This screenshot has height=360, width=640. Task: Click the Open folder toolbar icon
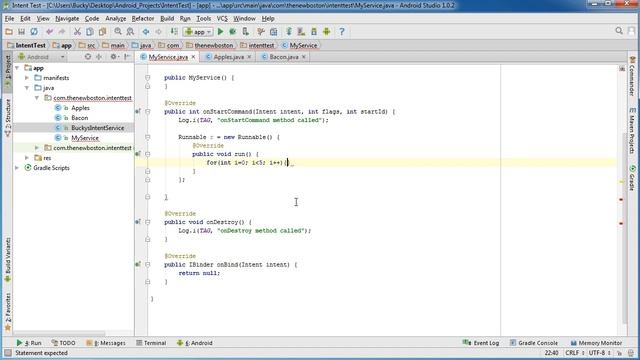pyautogui.click(x=9, y=32)
